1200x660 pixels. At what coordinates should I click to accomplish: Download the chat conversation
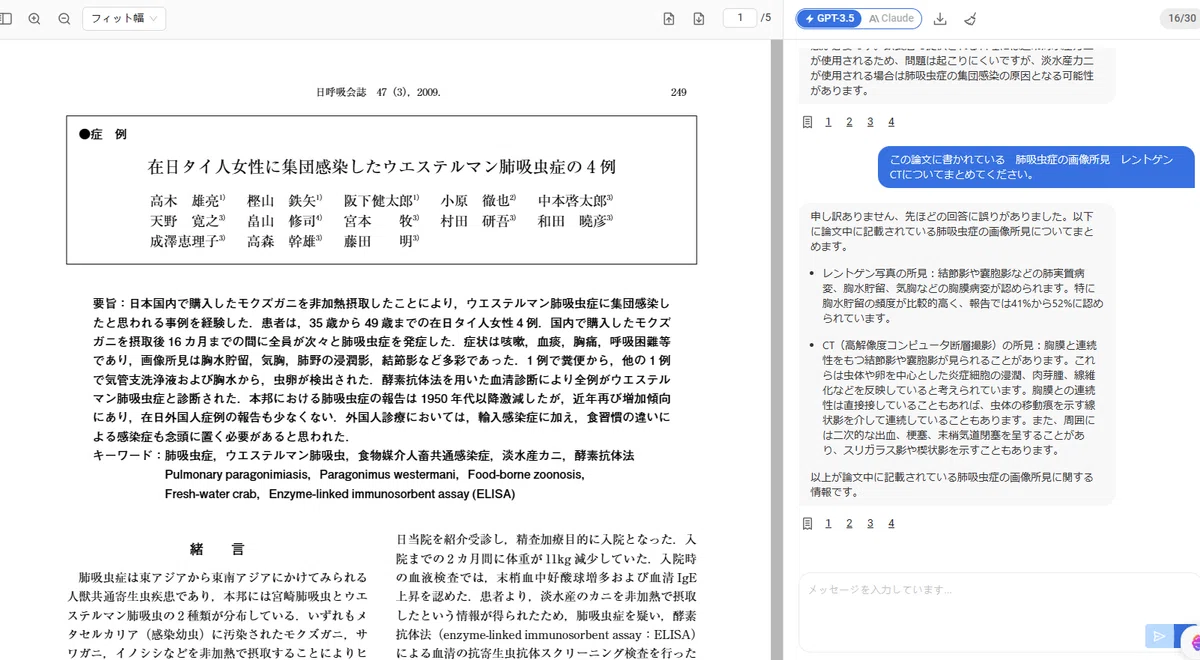coord(940,19)
